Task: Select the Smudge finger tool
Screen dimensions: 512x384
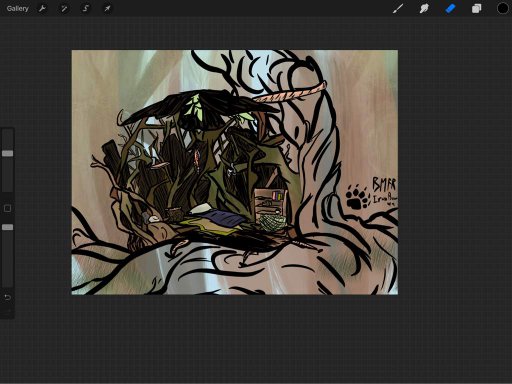Action: point(424,8)
